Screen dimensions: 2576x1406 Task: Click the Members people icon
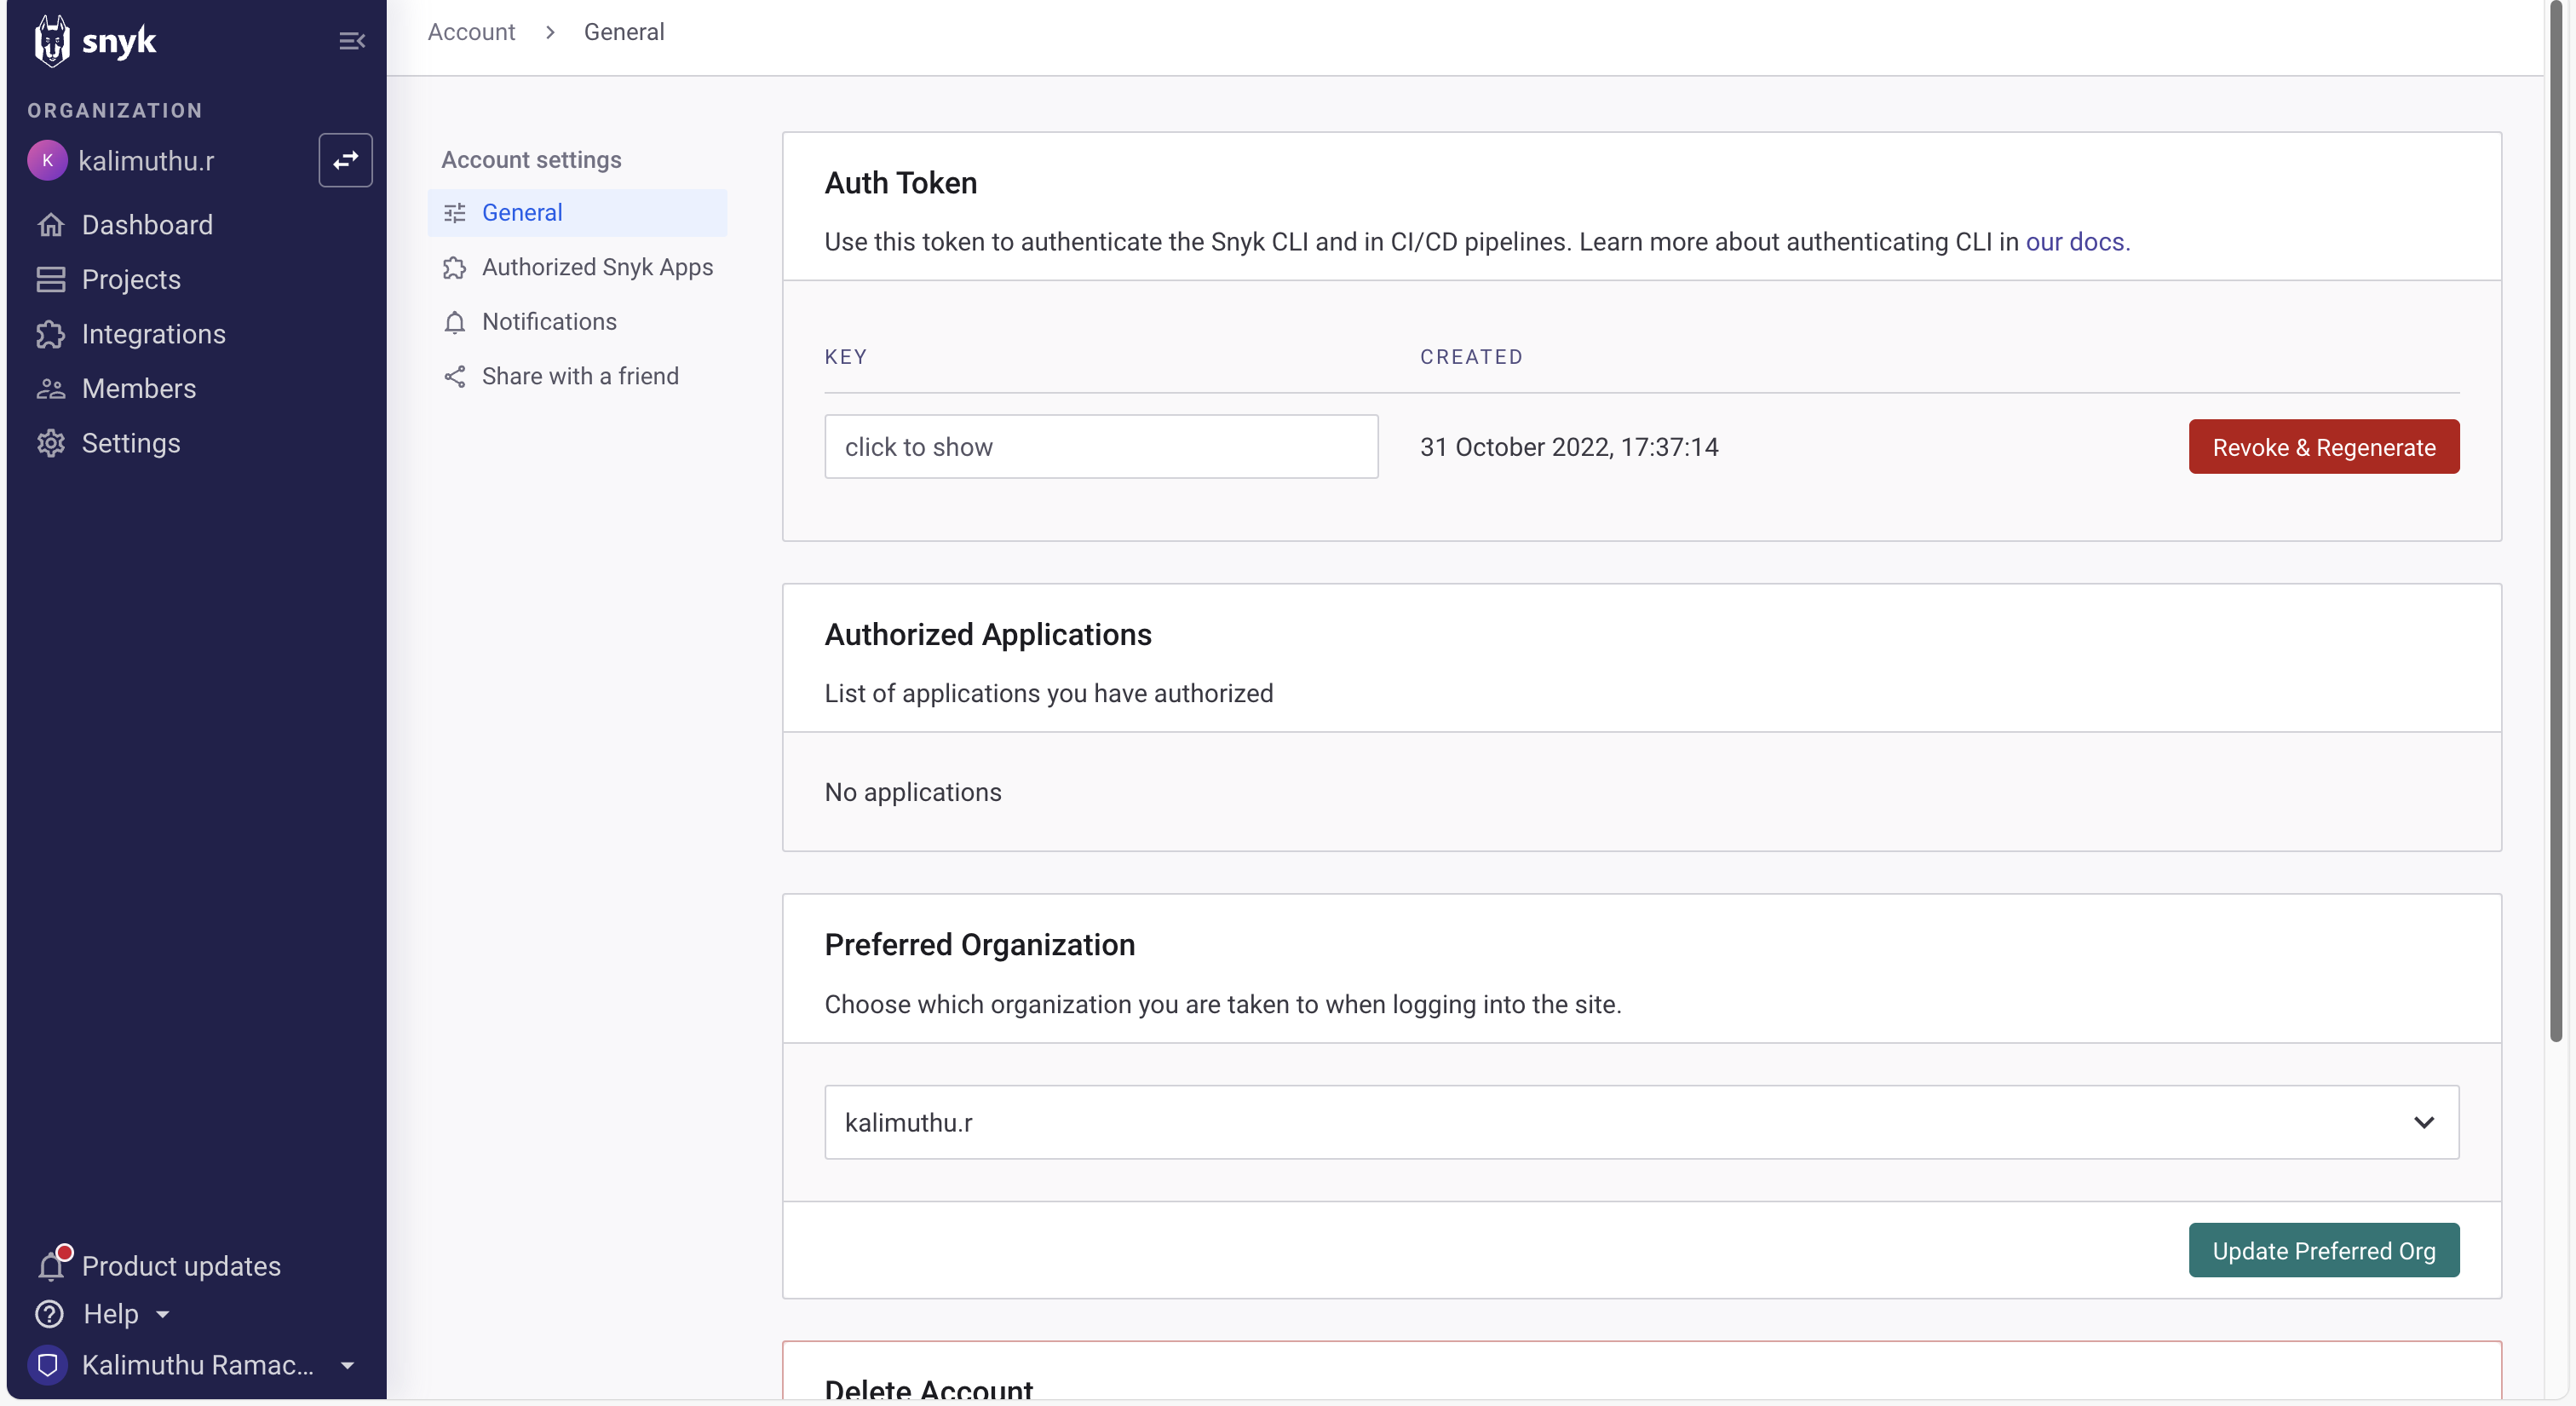(51, 388)
